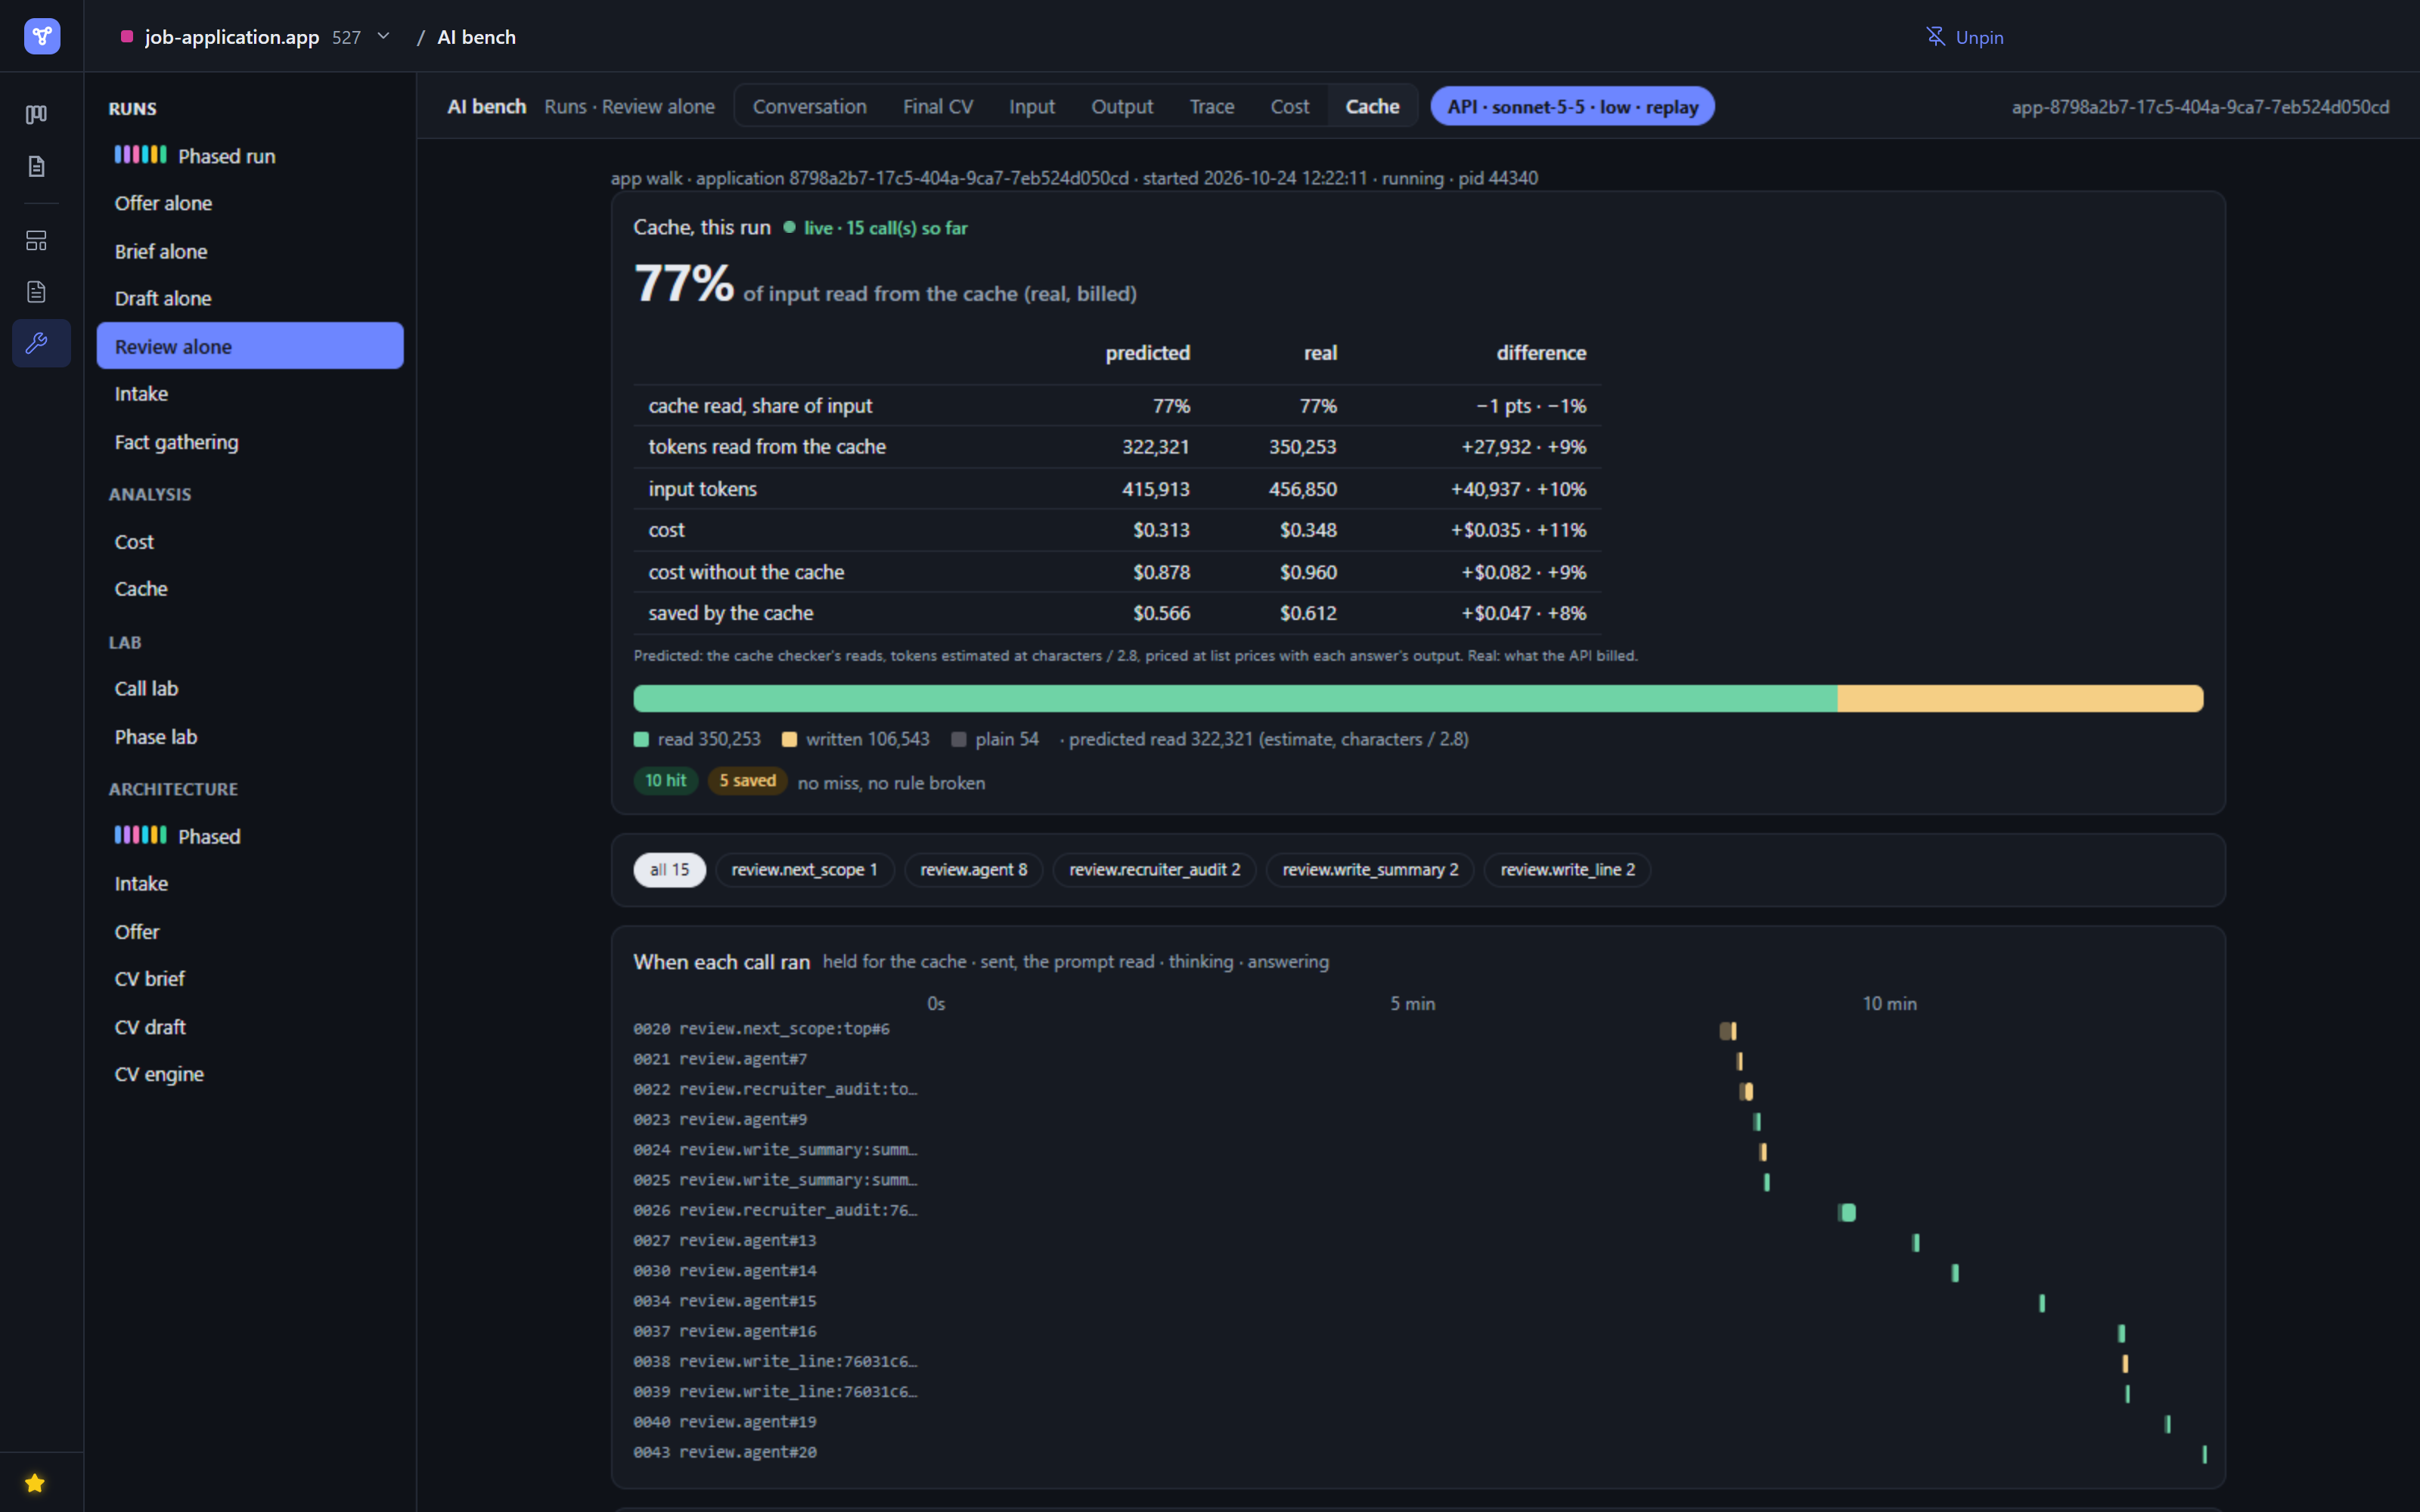2420x1512 pixels.
Task: Open the Cost tab in header
Action: 1289,107
